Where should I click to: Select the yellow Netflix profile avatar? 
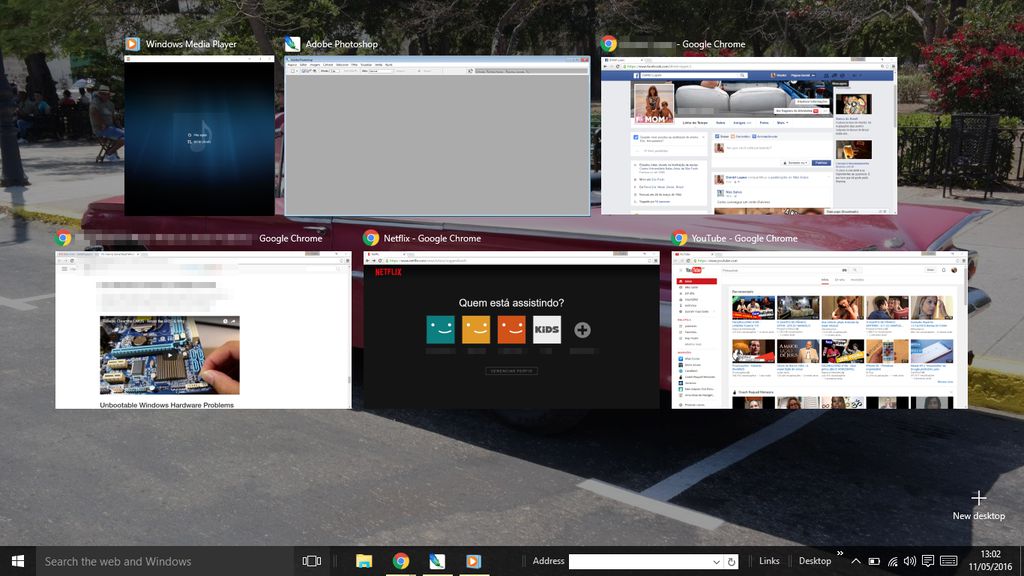476,330
